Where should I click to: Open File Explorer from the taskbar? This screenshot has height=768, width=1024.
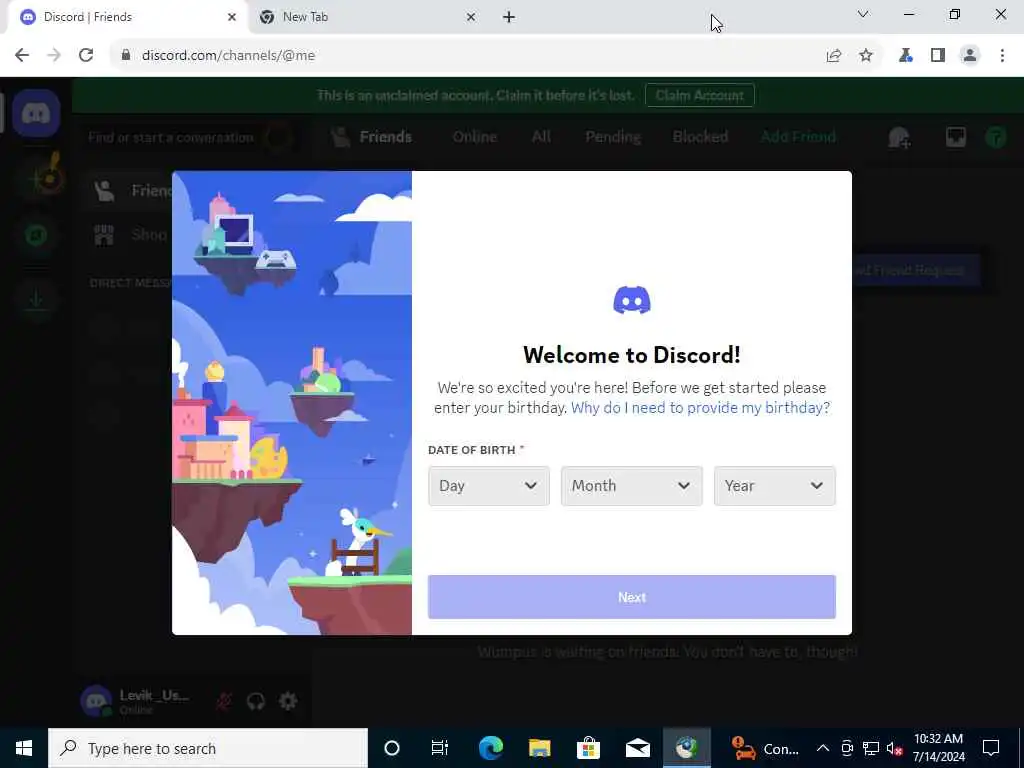coord(539,748)
